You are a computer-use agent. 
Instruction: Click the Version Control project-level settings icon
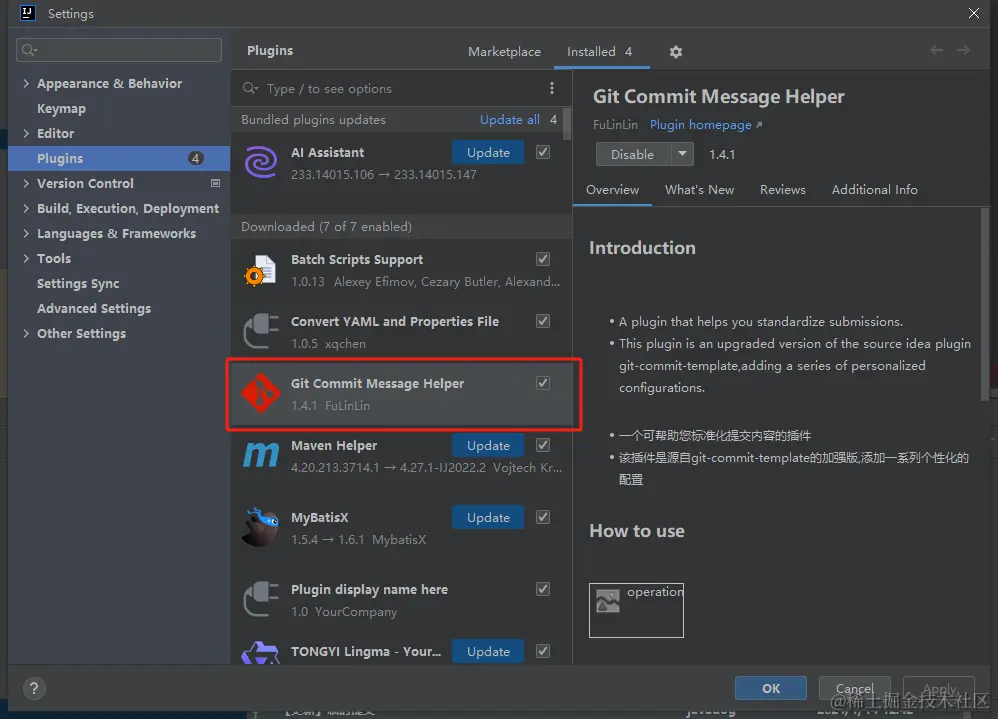point(215,183)
